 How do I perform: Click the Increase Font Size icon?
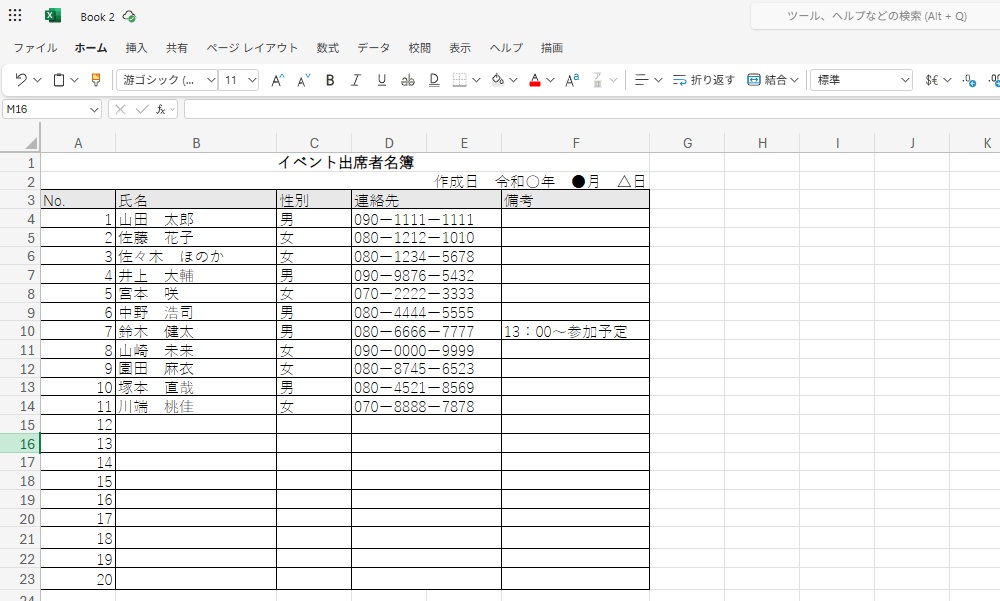(x=278, y=80)
